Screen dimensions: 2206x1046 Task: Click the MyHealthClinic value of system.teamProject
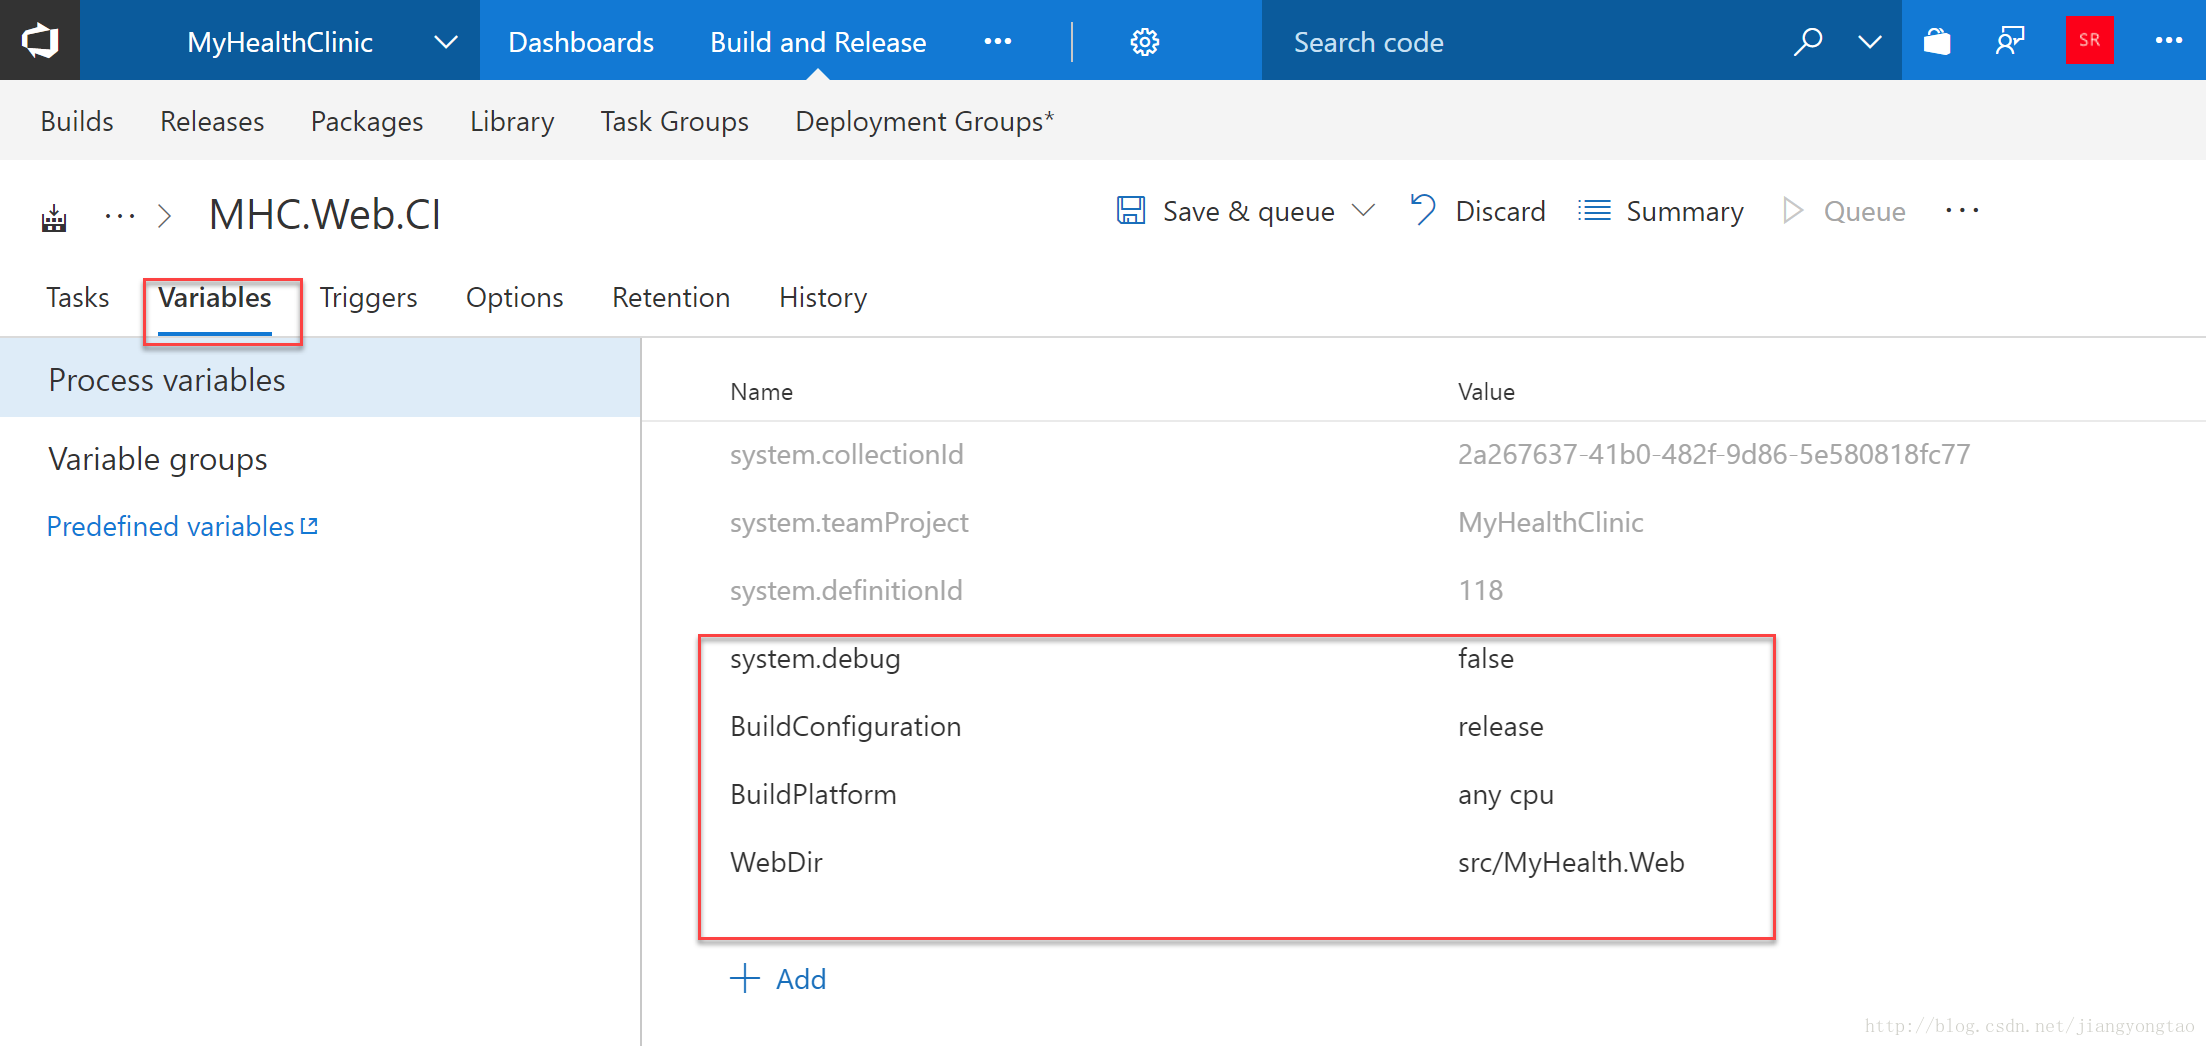[x=1550, y=522]
